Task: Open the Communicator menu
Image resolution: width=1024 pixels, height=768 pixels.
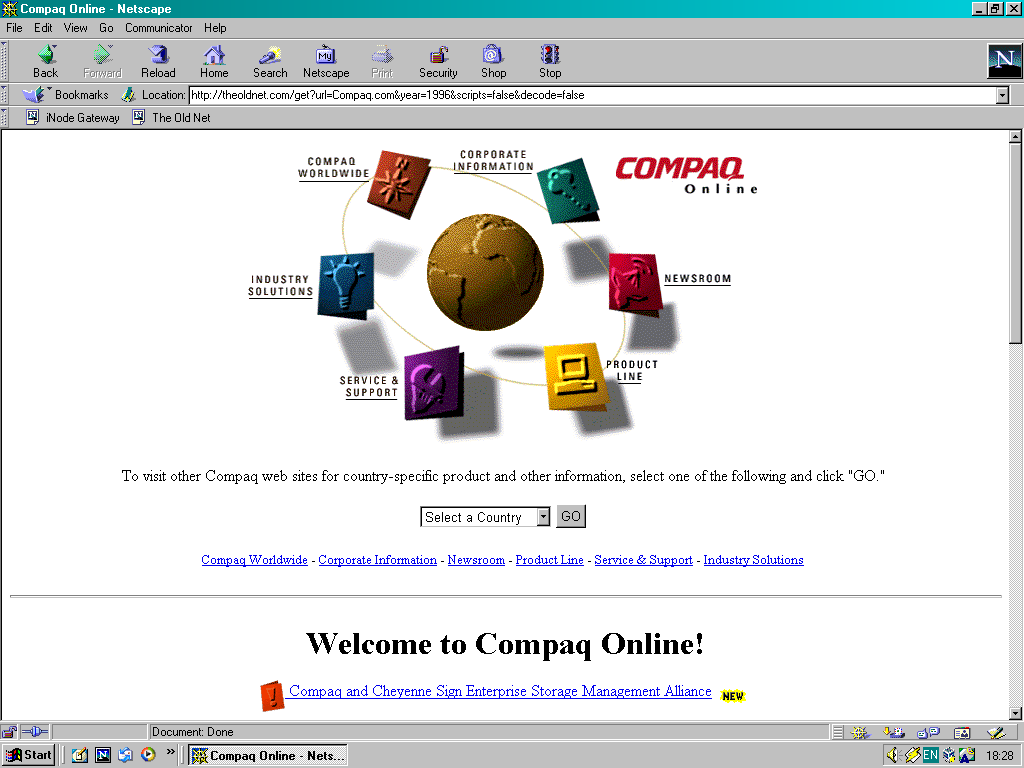Action: pos(159,28)
